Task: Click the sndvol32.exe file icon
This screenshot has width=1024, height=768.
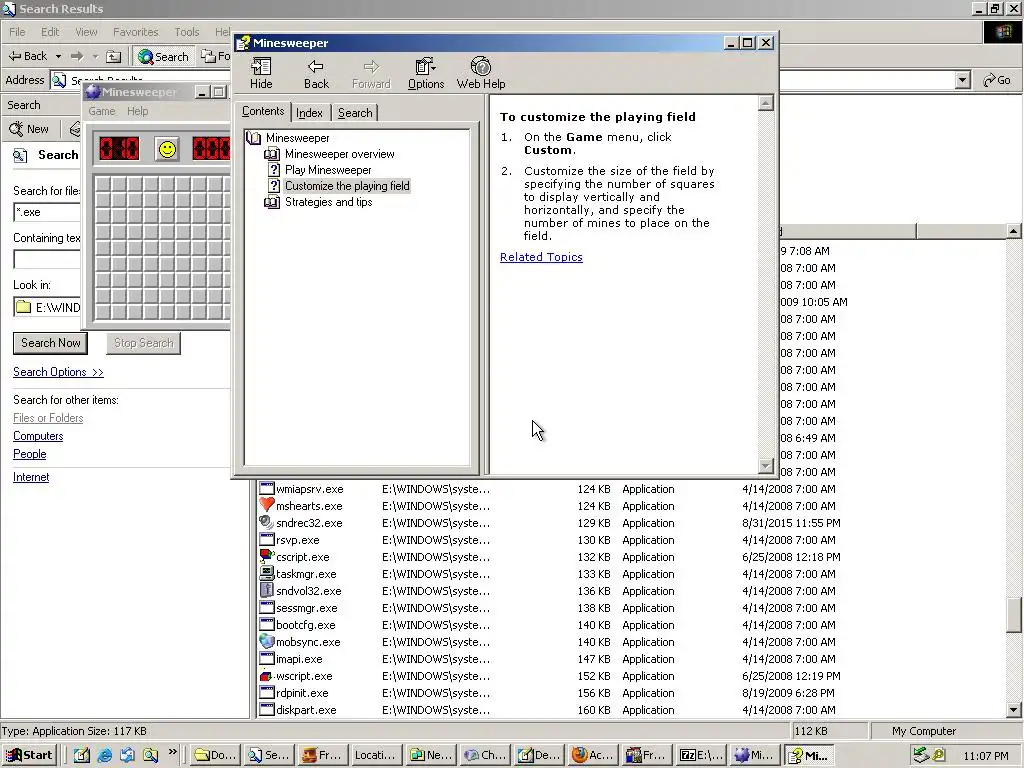Action: click(266, 590)
